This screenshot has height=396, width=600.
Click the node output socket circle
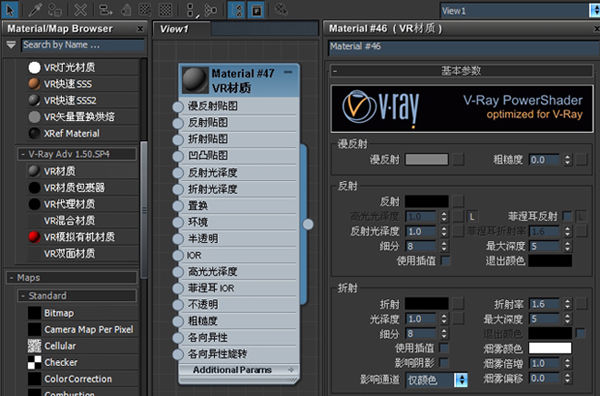pos(308,224)
